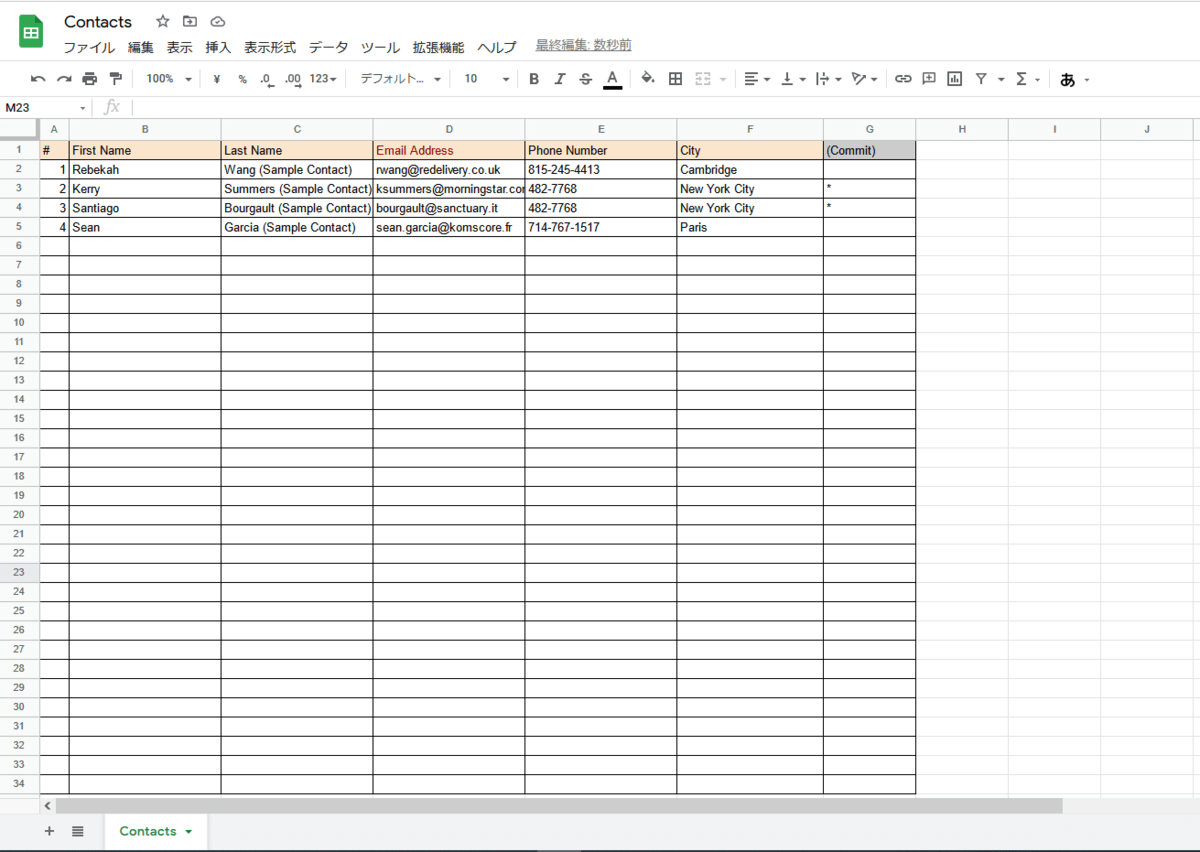Open the ヘルプ menu
The width and height of the screenshot is (1200, 852).
497,47
